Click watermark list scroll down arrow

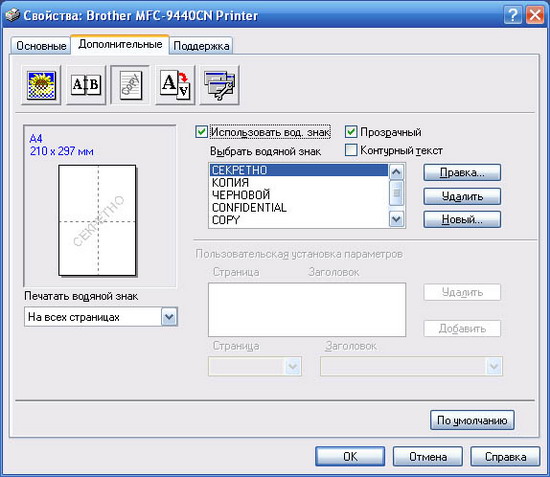396,220
